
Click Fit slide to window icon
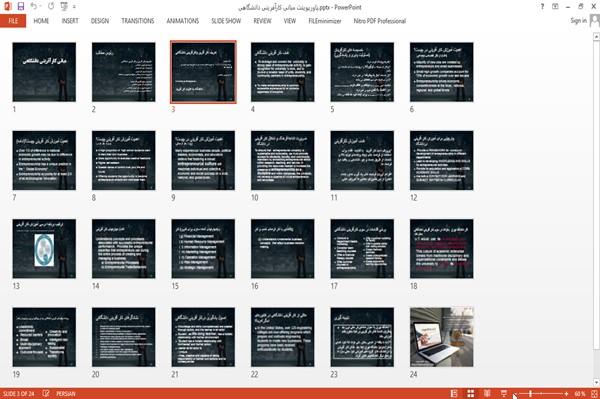[594, 393]
